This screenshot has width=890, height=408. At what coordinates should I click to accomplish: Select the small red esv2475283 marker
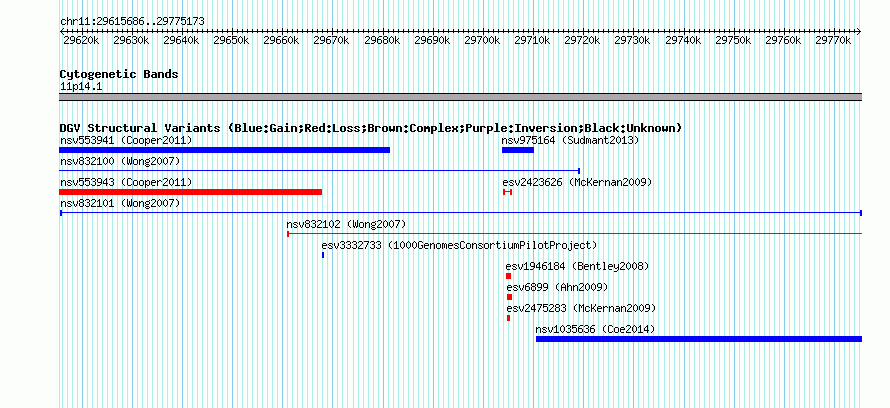[x=508, y=318]
